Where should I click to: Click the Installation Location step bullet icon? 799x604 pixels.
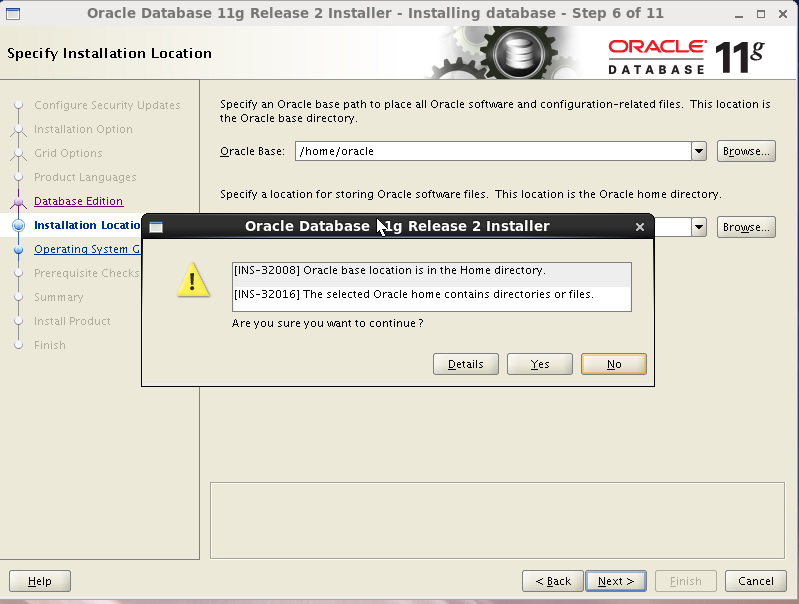[x=18, y=225]
